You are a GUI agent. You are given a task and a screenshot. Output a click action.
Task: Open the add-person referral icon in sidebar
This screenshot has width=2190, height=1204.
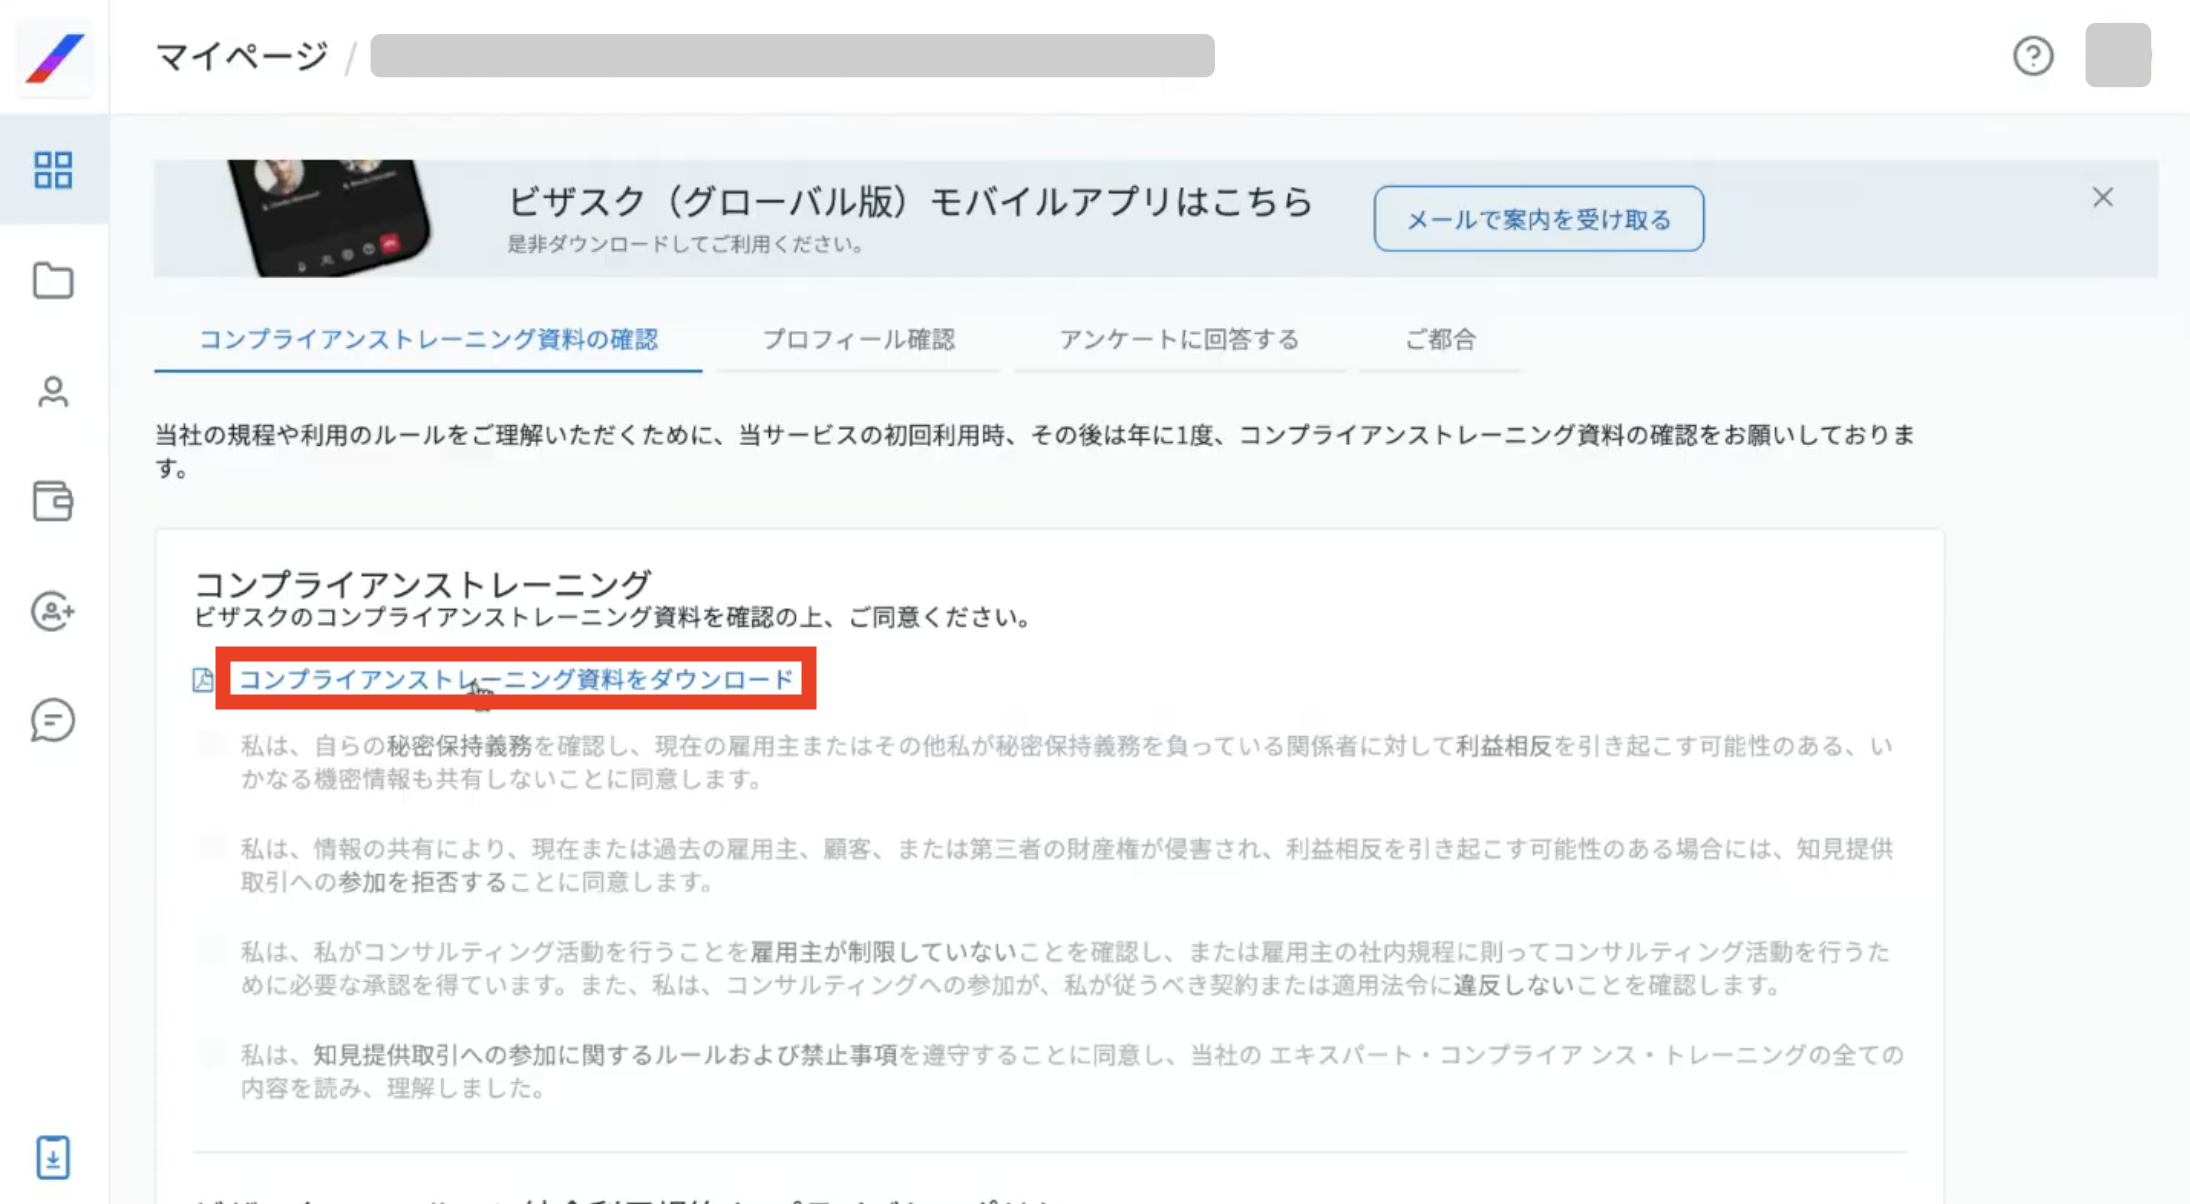tap(53, 611)
